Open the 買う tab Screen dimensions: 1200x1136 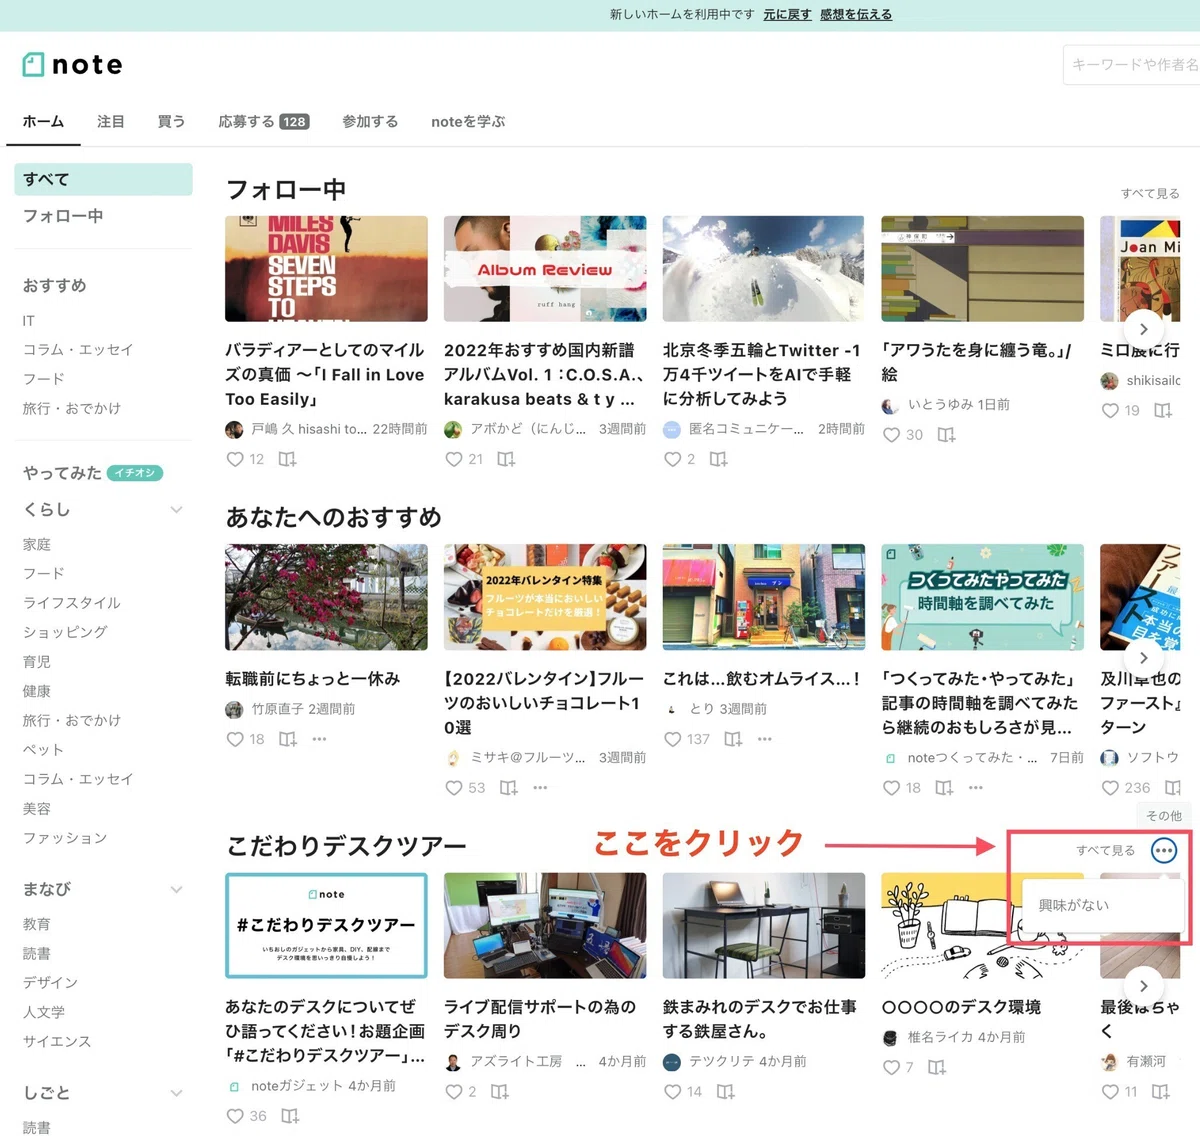coord(171,122)
